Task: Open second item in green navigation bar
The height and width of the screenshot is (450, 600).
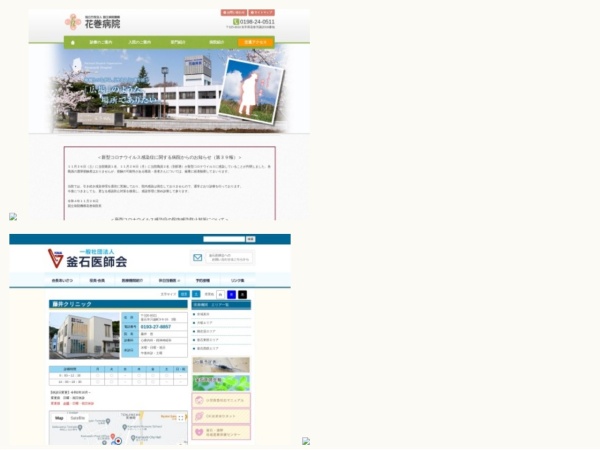Action: [101, 42]
